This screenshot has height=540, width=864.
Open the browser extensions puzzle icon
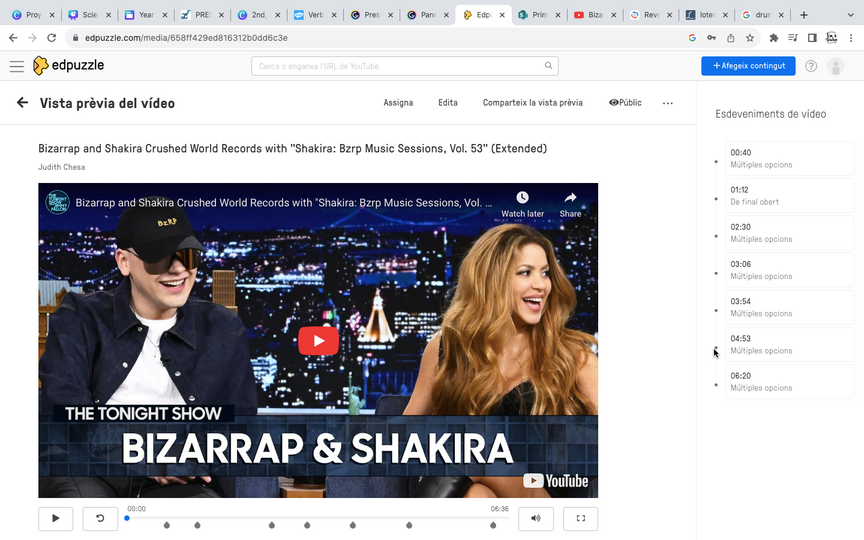coord(774,37)
